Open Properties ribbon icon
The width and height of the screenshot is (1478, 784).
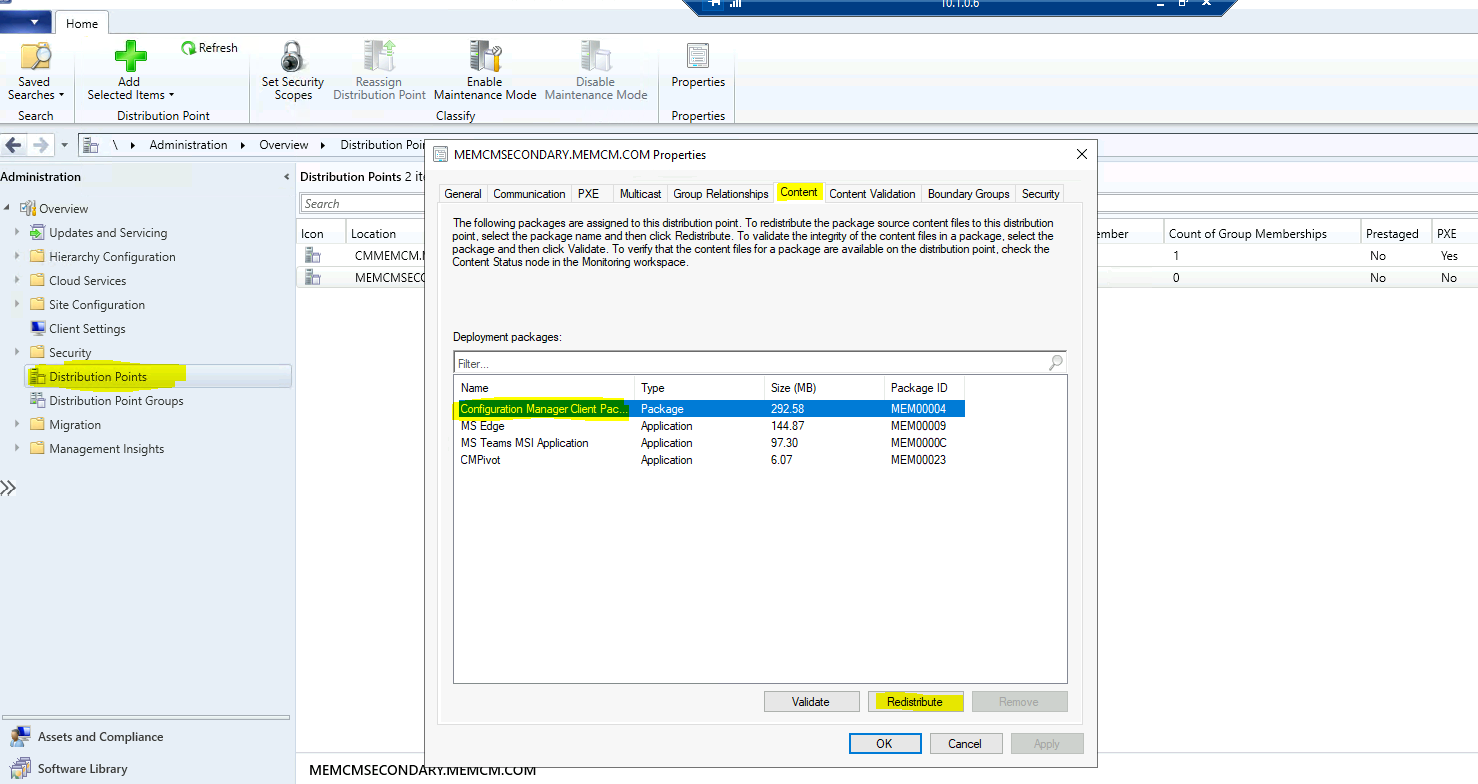click(698, 57)
